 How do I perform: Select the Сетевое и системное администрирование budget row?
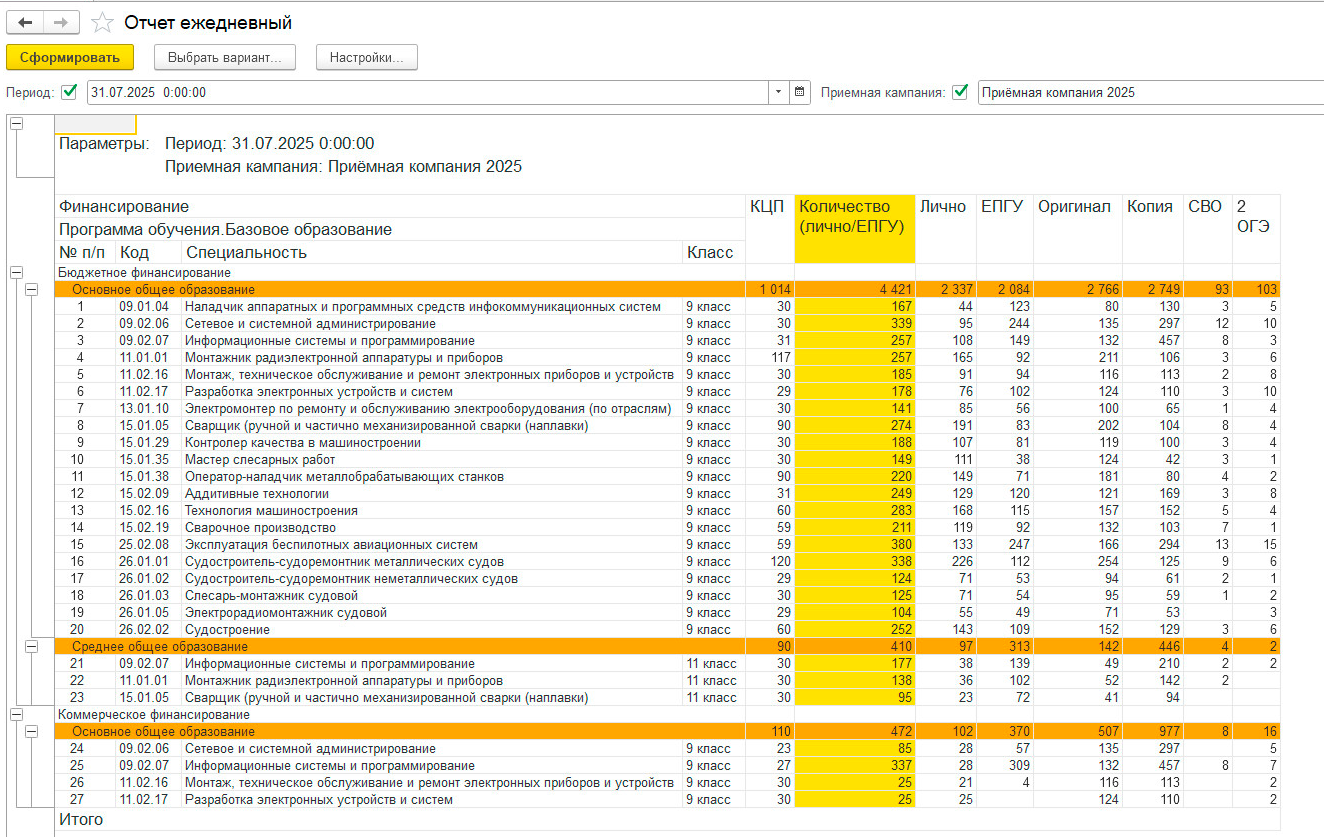668,324
